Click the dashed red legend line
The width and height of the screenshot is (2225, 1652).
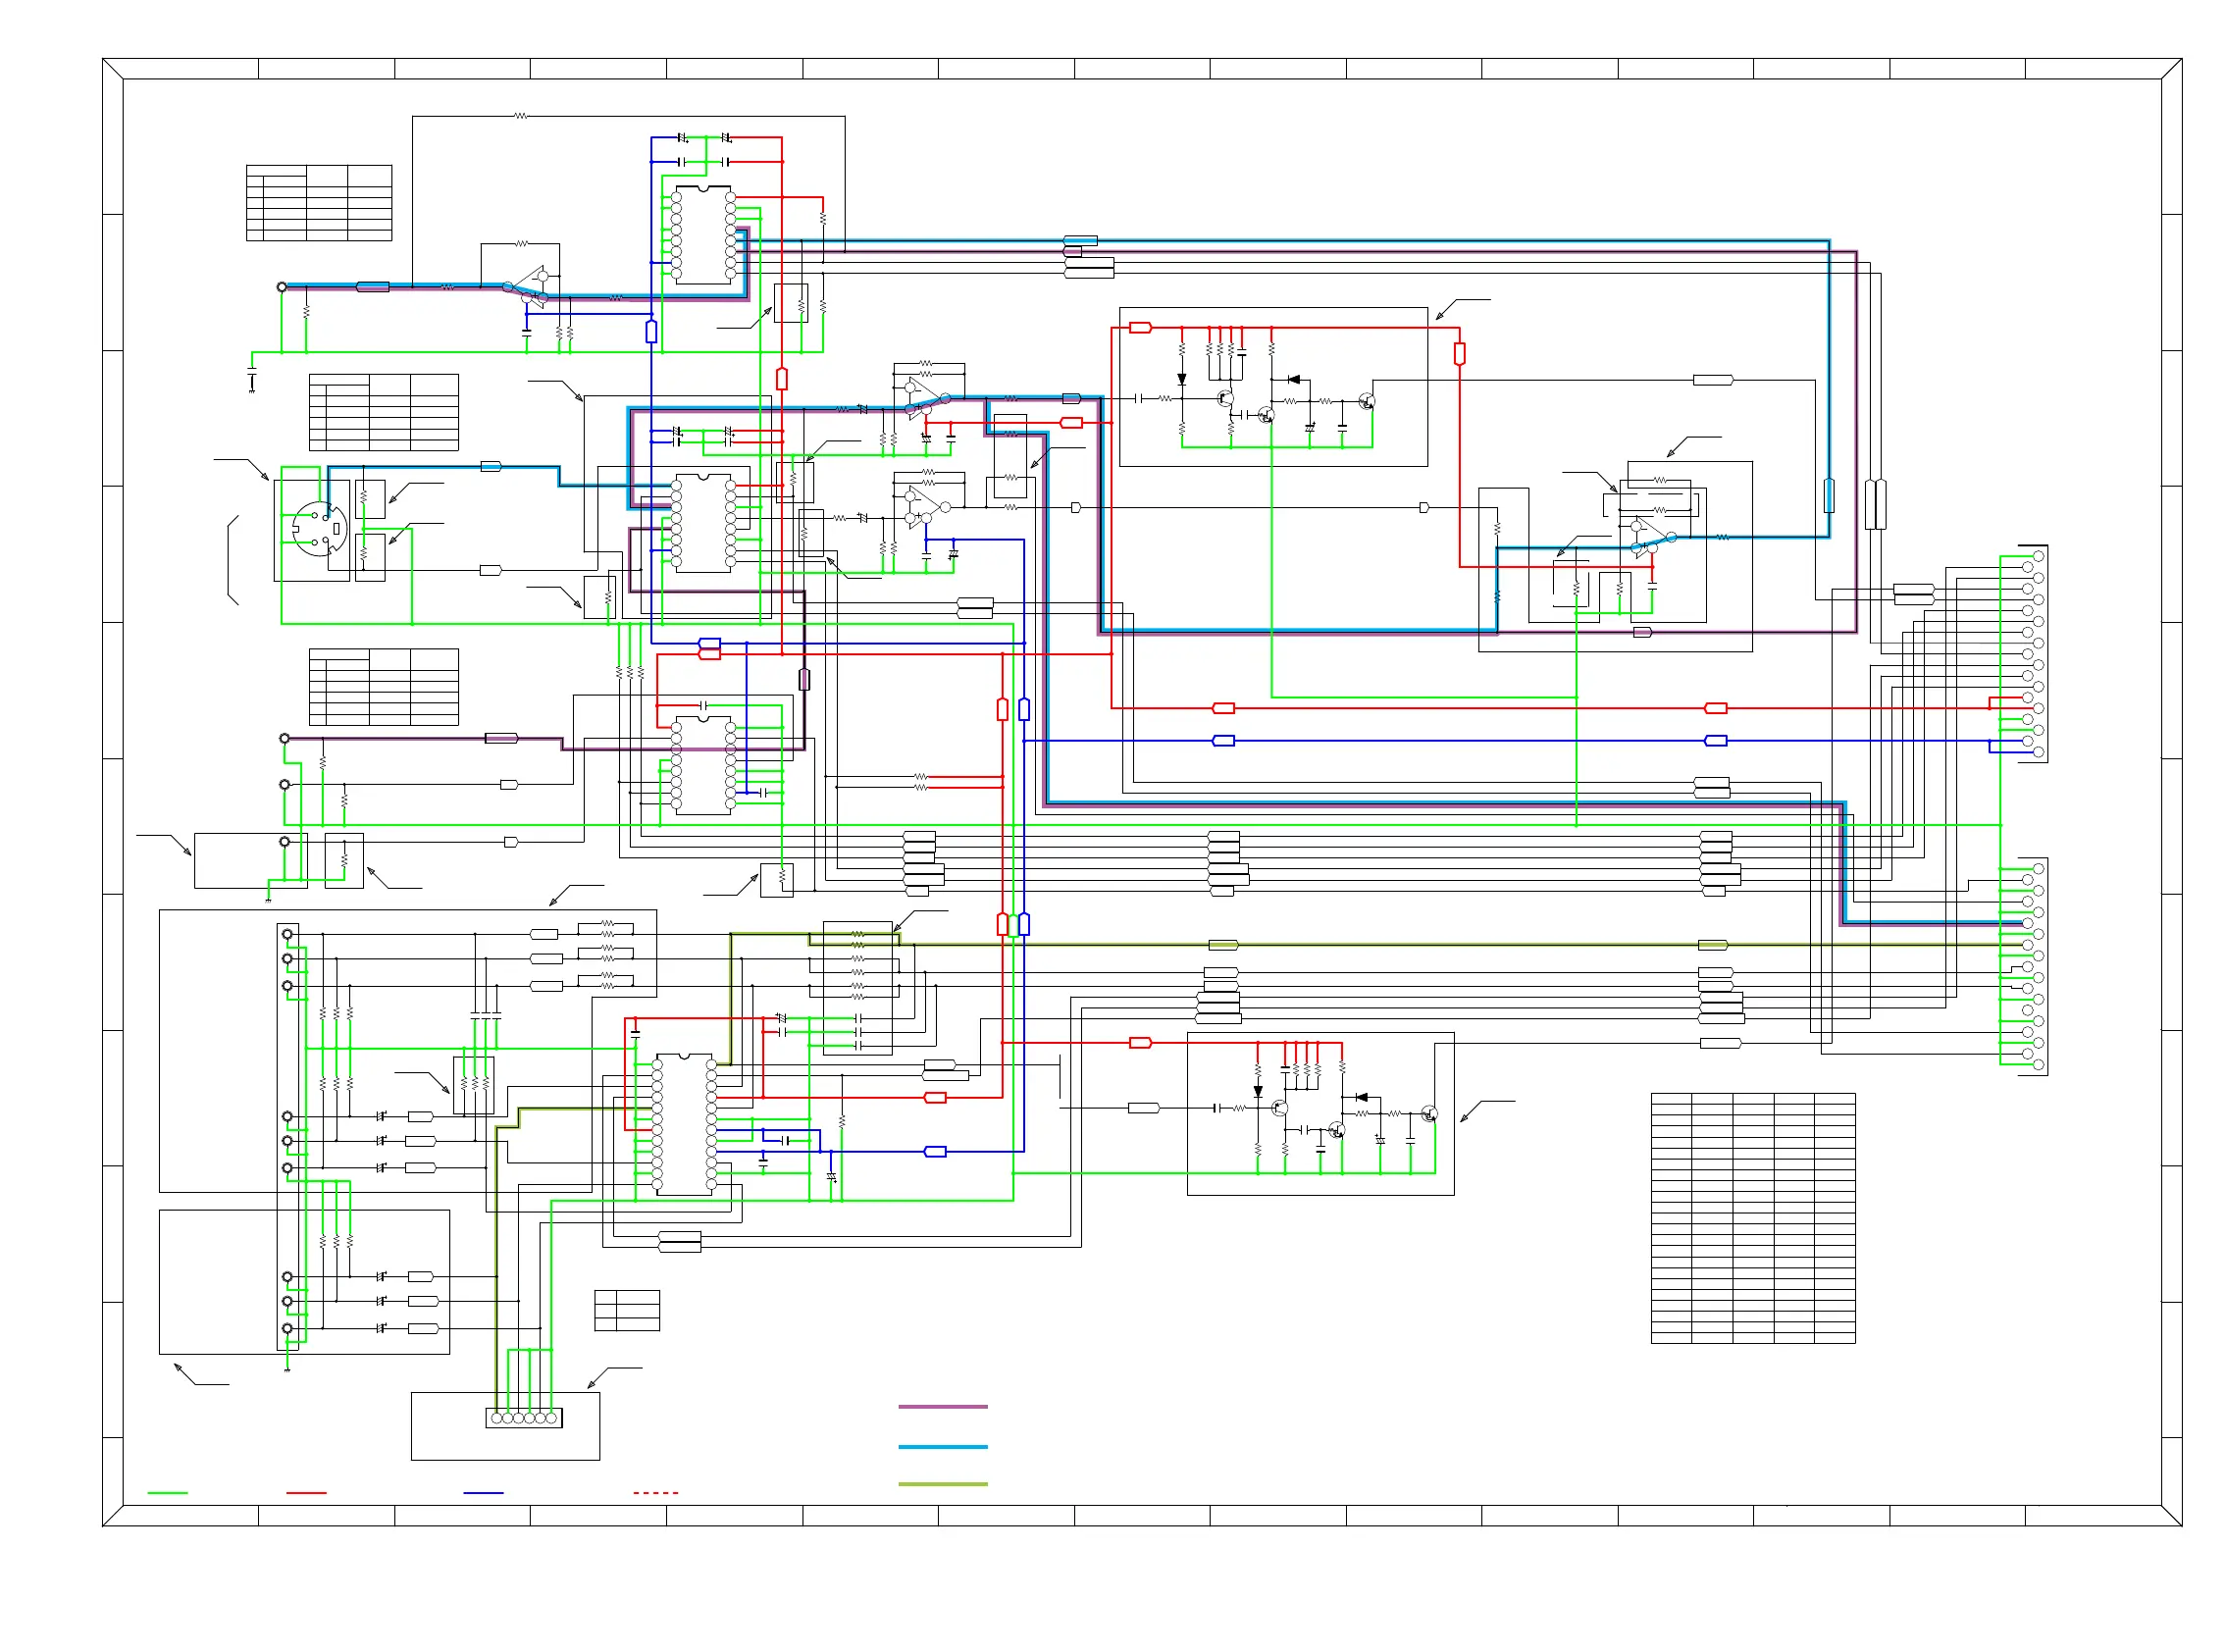coord(656,1493)
